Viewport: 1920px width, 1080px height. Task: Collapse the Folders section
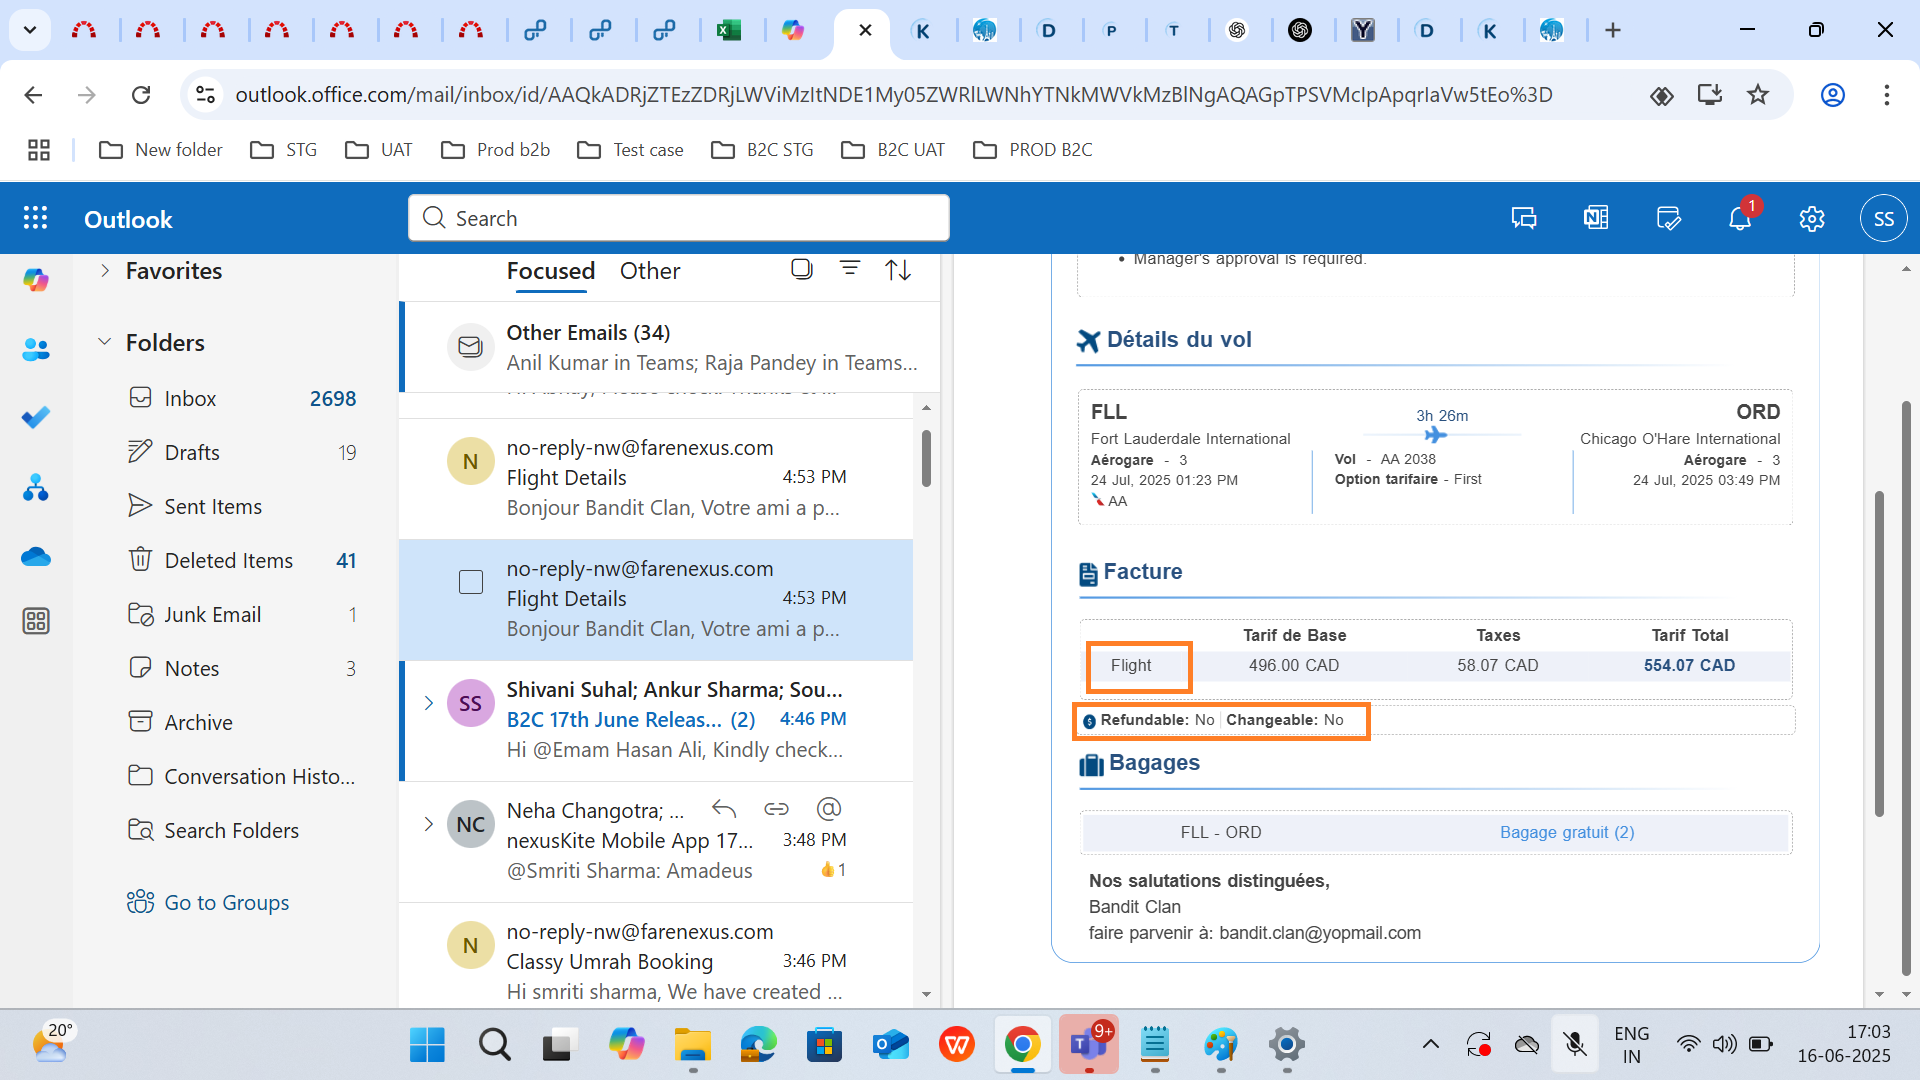click(x=104, y=342)
